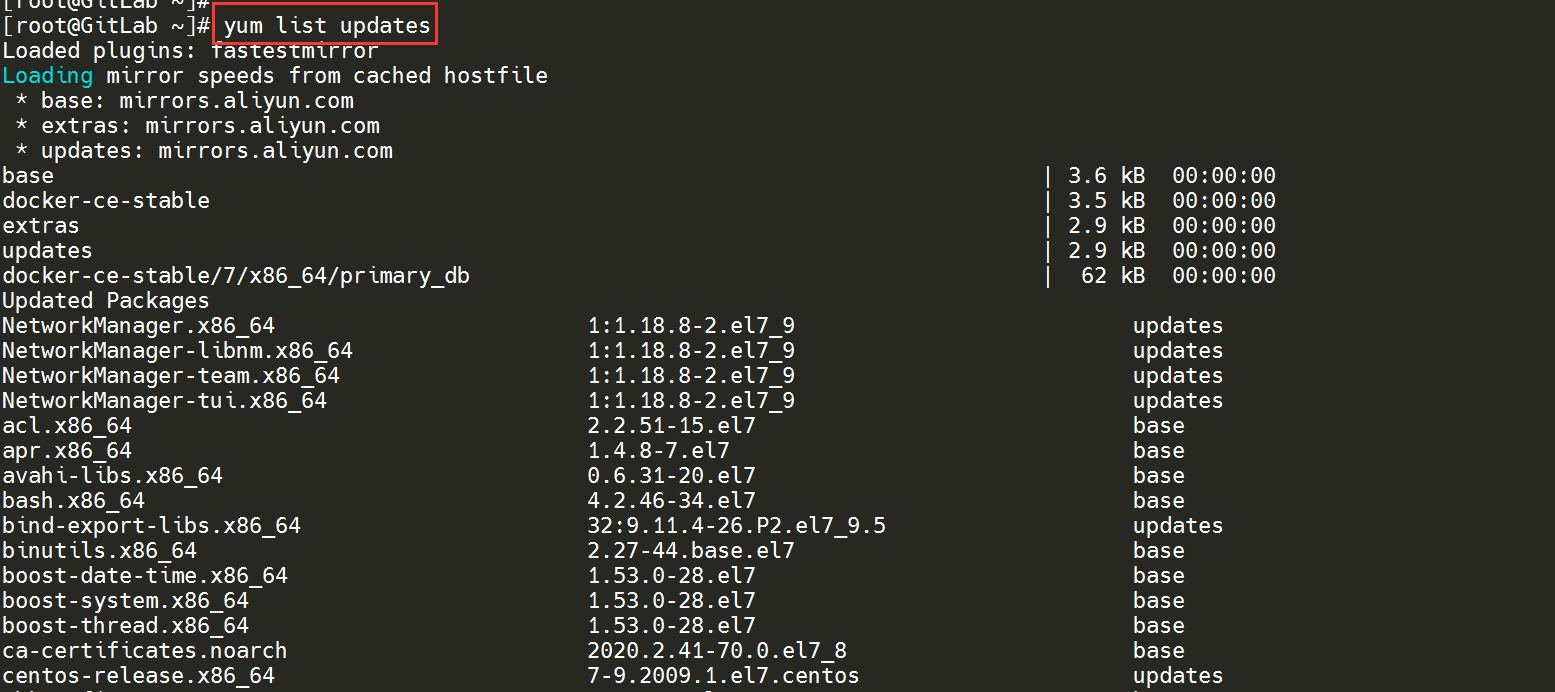Click centos-release.x86_64 package name
This screenshot has width=1555, height=692.
pyautogui.click(x=138, y=676)
